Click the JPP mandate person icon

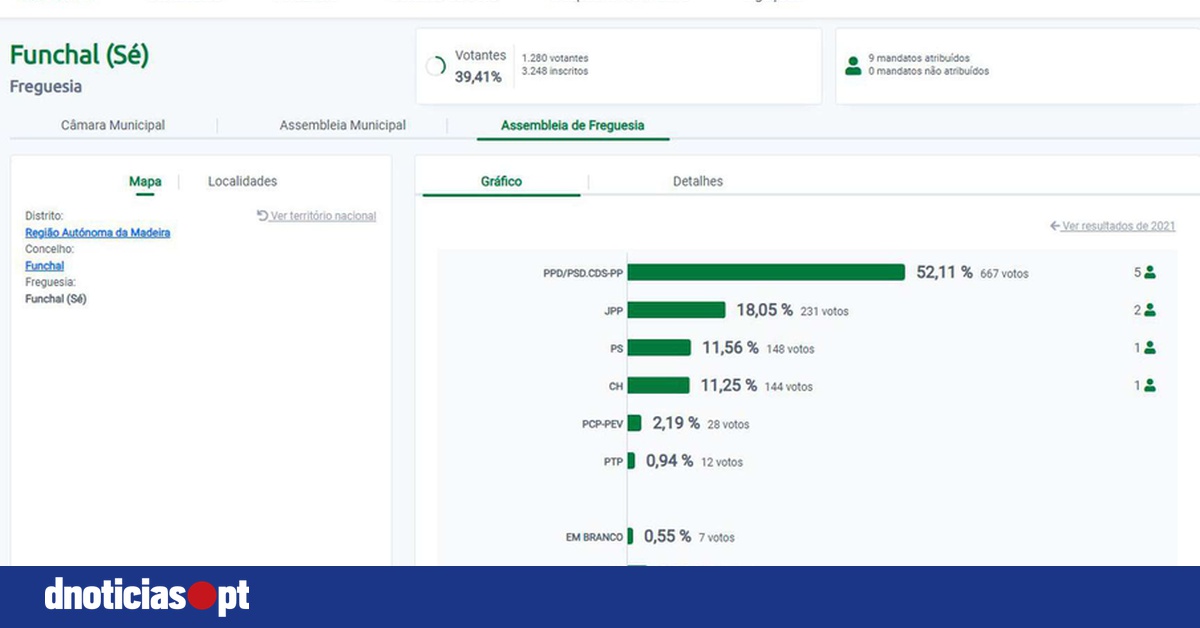point(1150,310)
